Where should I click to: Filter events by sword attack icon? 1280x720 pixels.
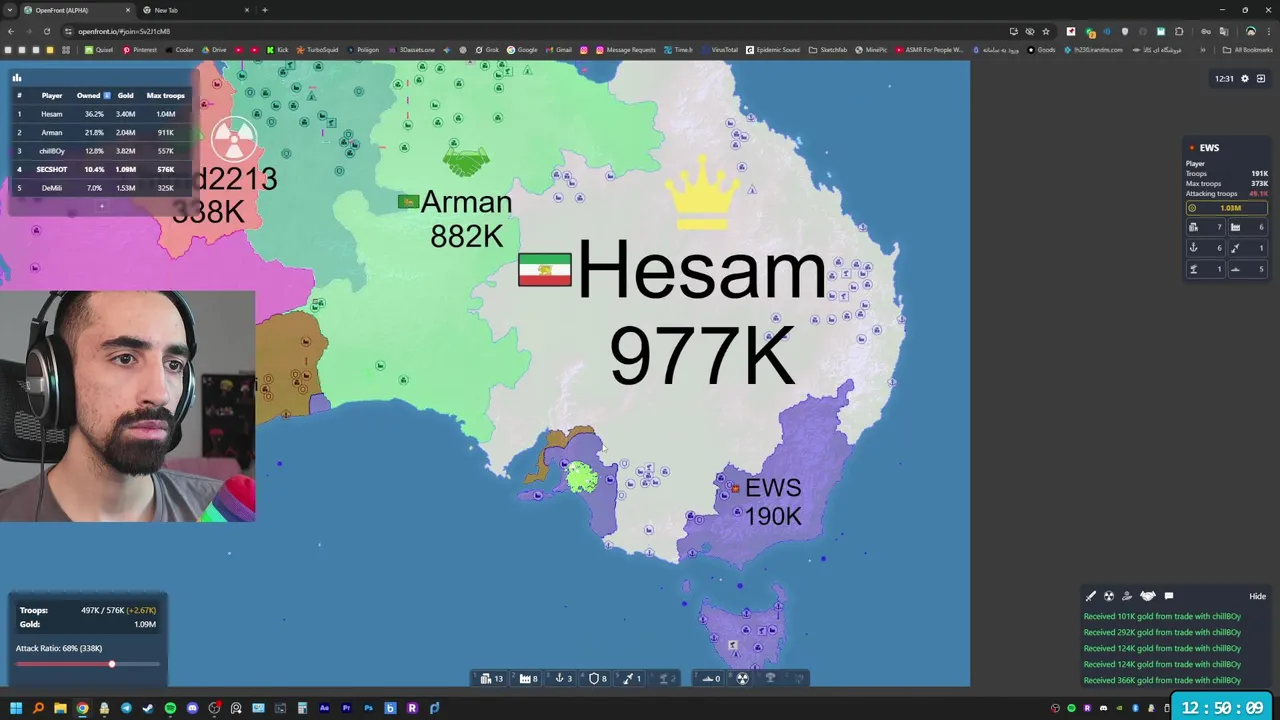[x=1091, y=596]
